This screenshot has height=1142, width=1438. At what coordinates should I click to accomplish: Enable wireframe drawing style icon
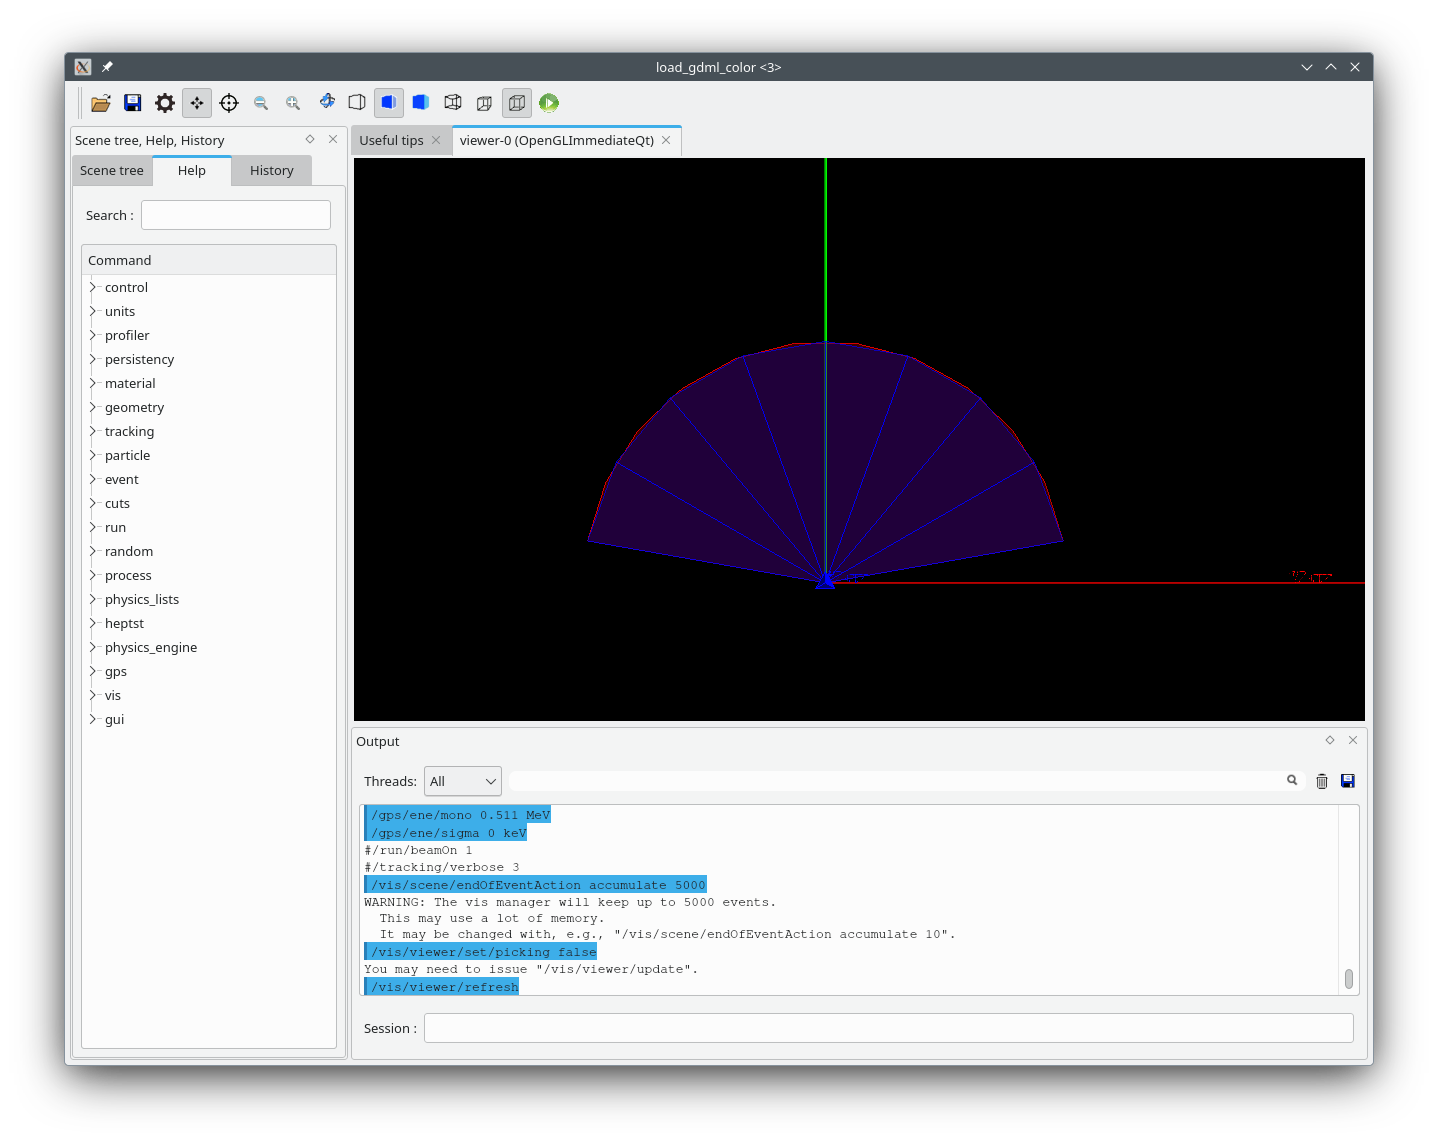pos(453,103)
